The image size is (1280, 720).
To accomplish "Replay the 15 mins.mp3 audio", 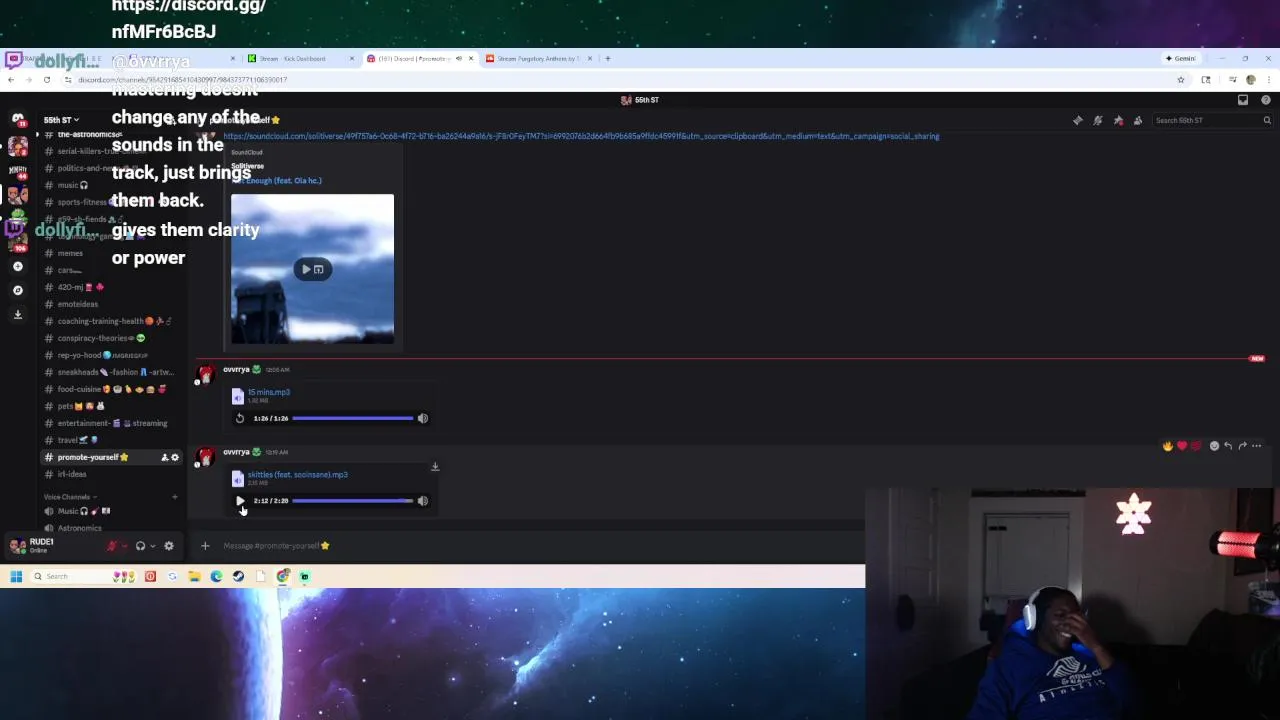I will click(240, 419).
